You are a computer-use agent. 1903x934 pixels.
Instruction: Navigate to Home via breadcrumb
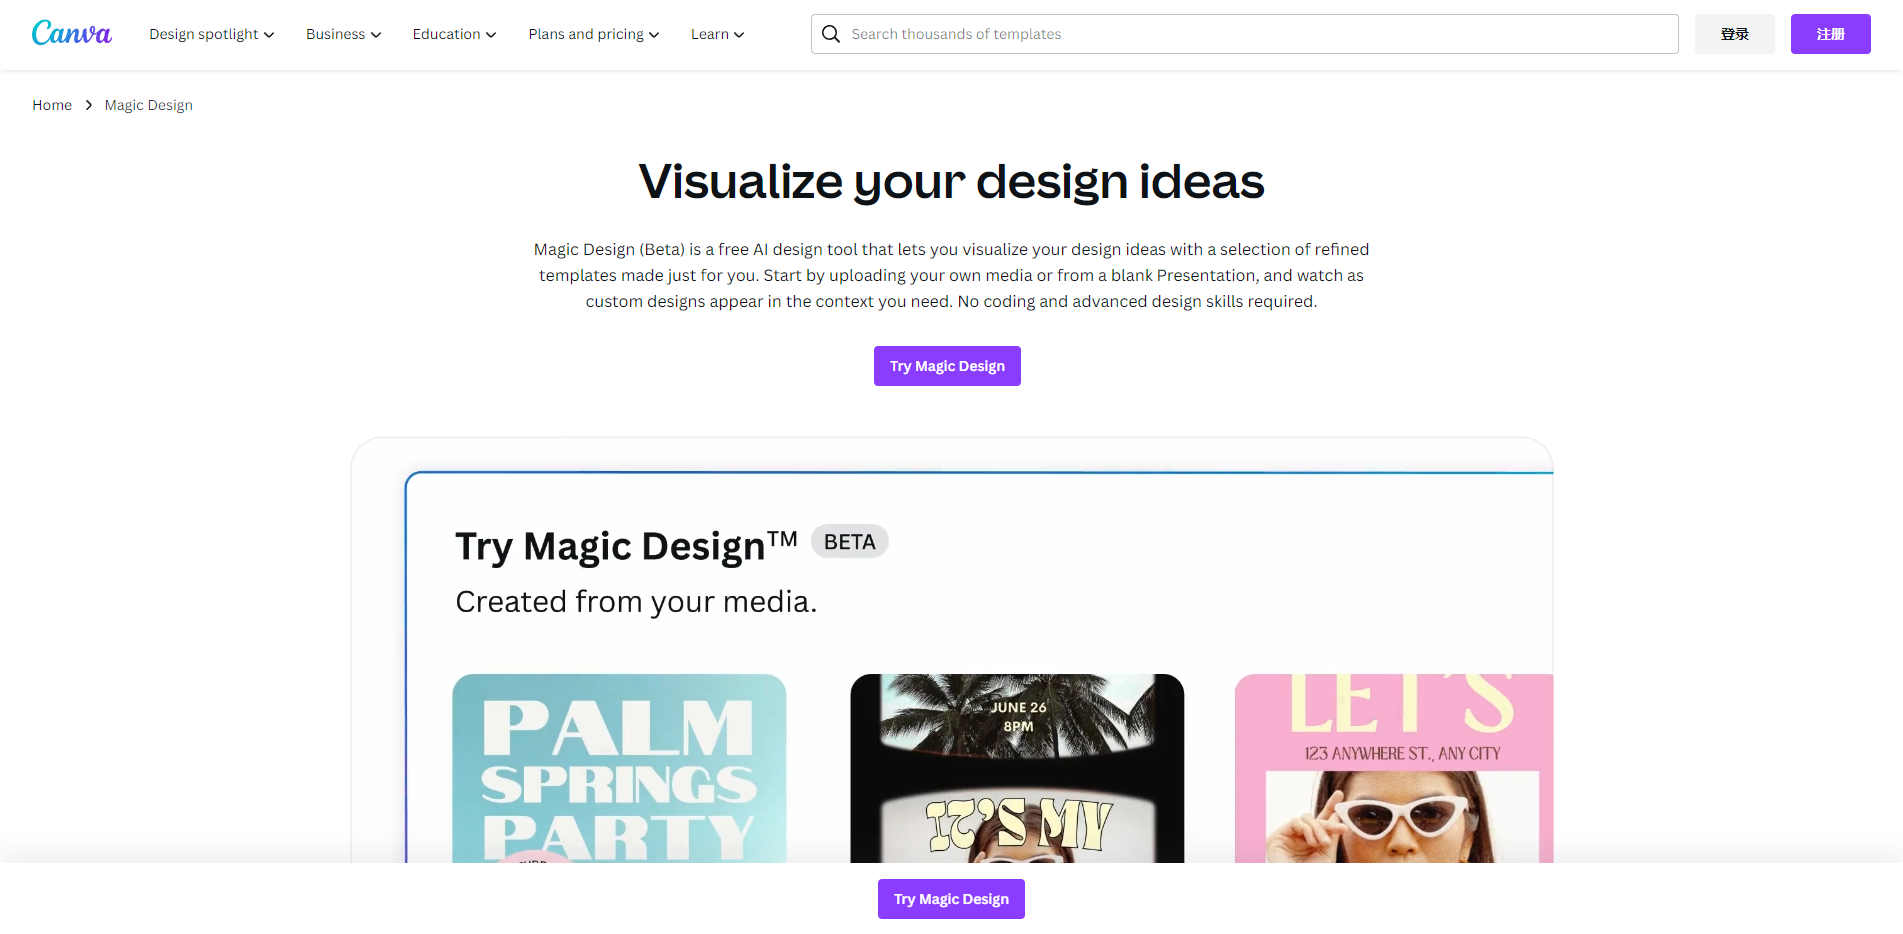coord(51,104)
